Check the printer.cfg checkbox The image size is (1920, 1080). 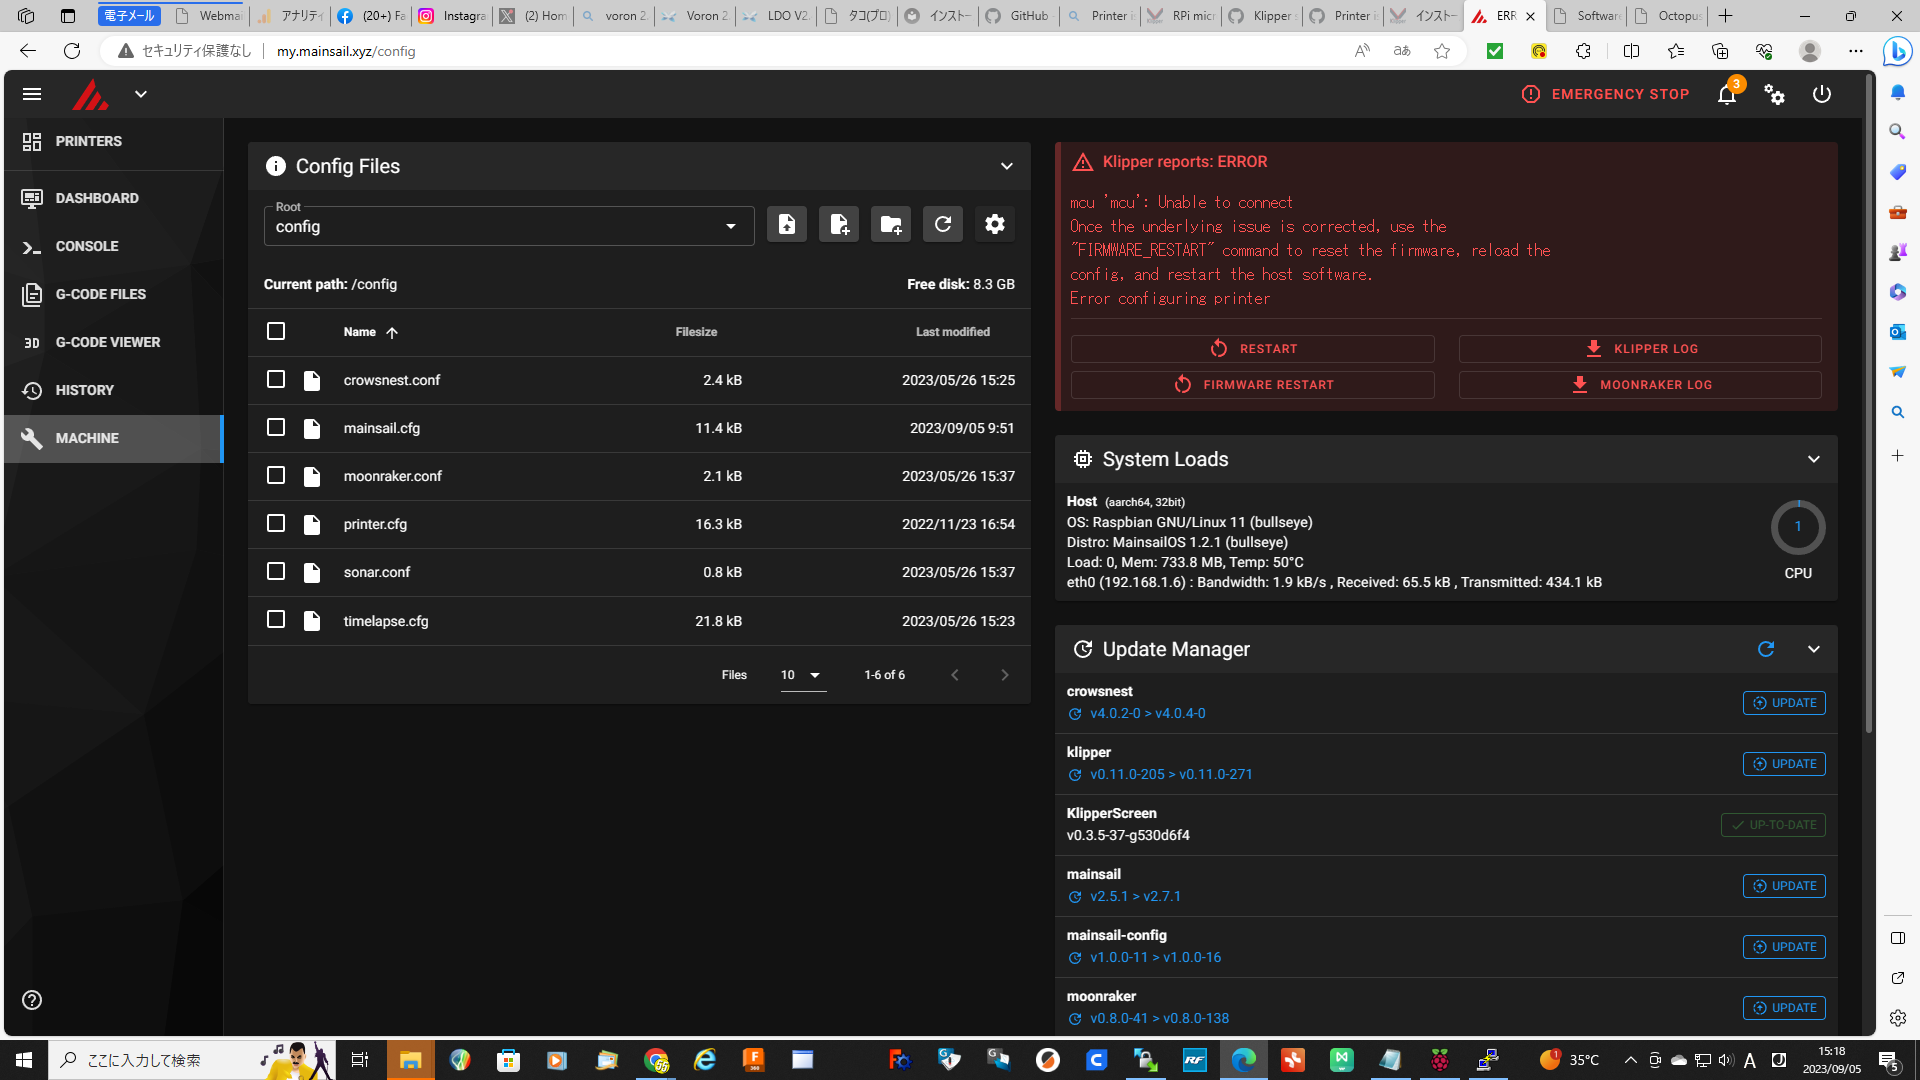(x=276, y=524)
